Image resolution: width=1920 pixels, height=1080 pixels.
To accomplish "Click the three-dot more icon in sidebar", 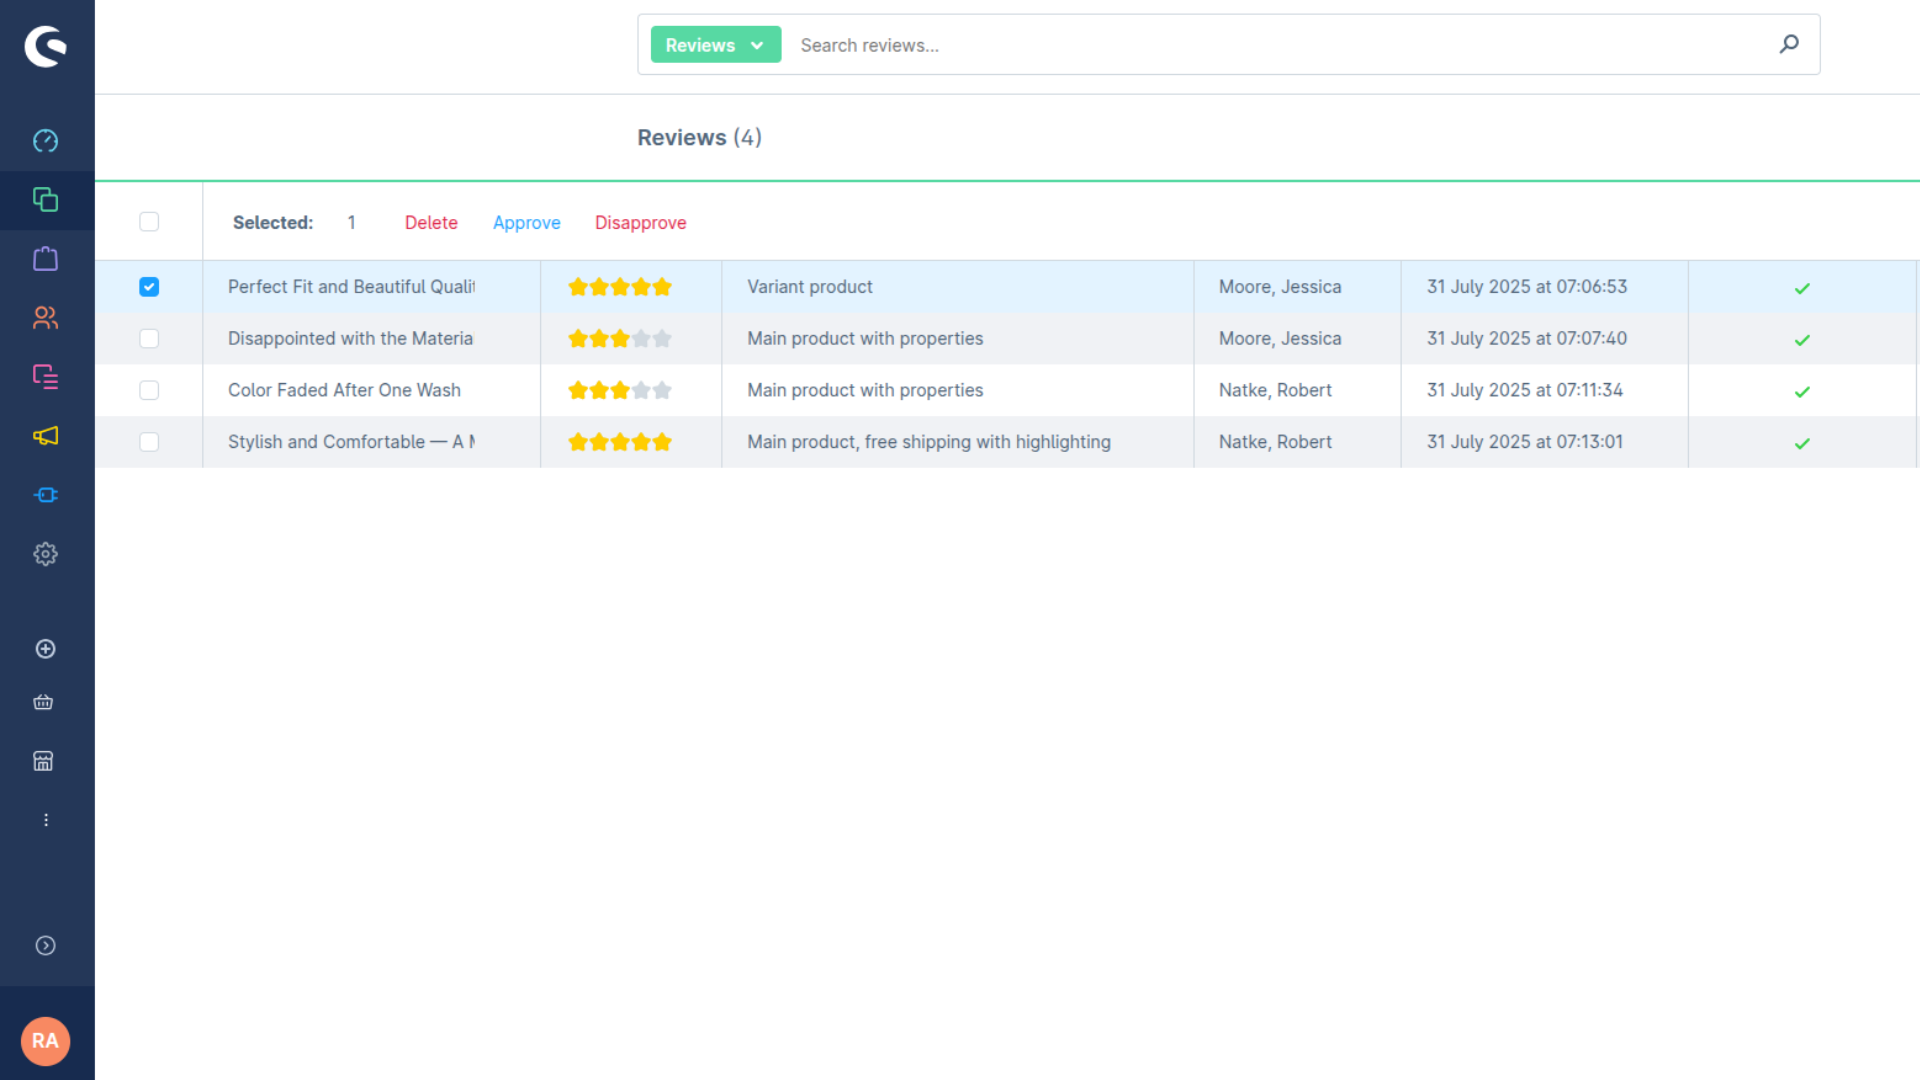I will coord(45,820).
